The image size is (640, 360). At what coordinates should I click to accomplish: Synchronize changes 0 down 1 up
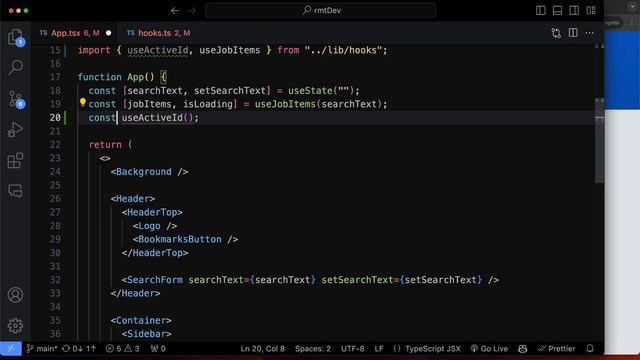pos(79,349)
